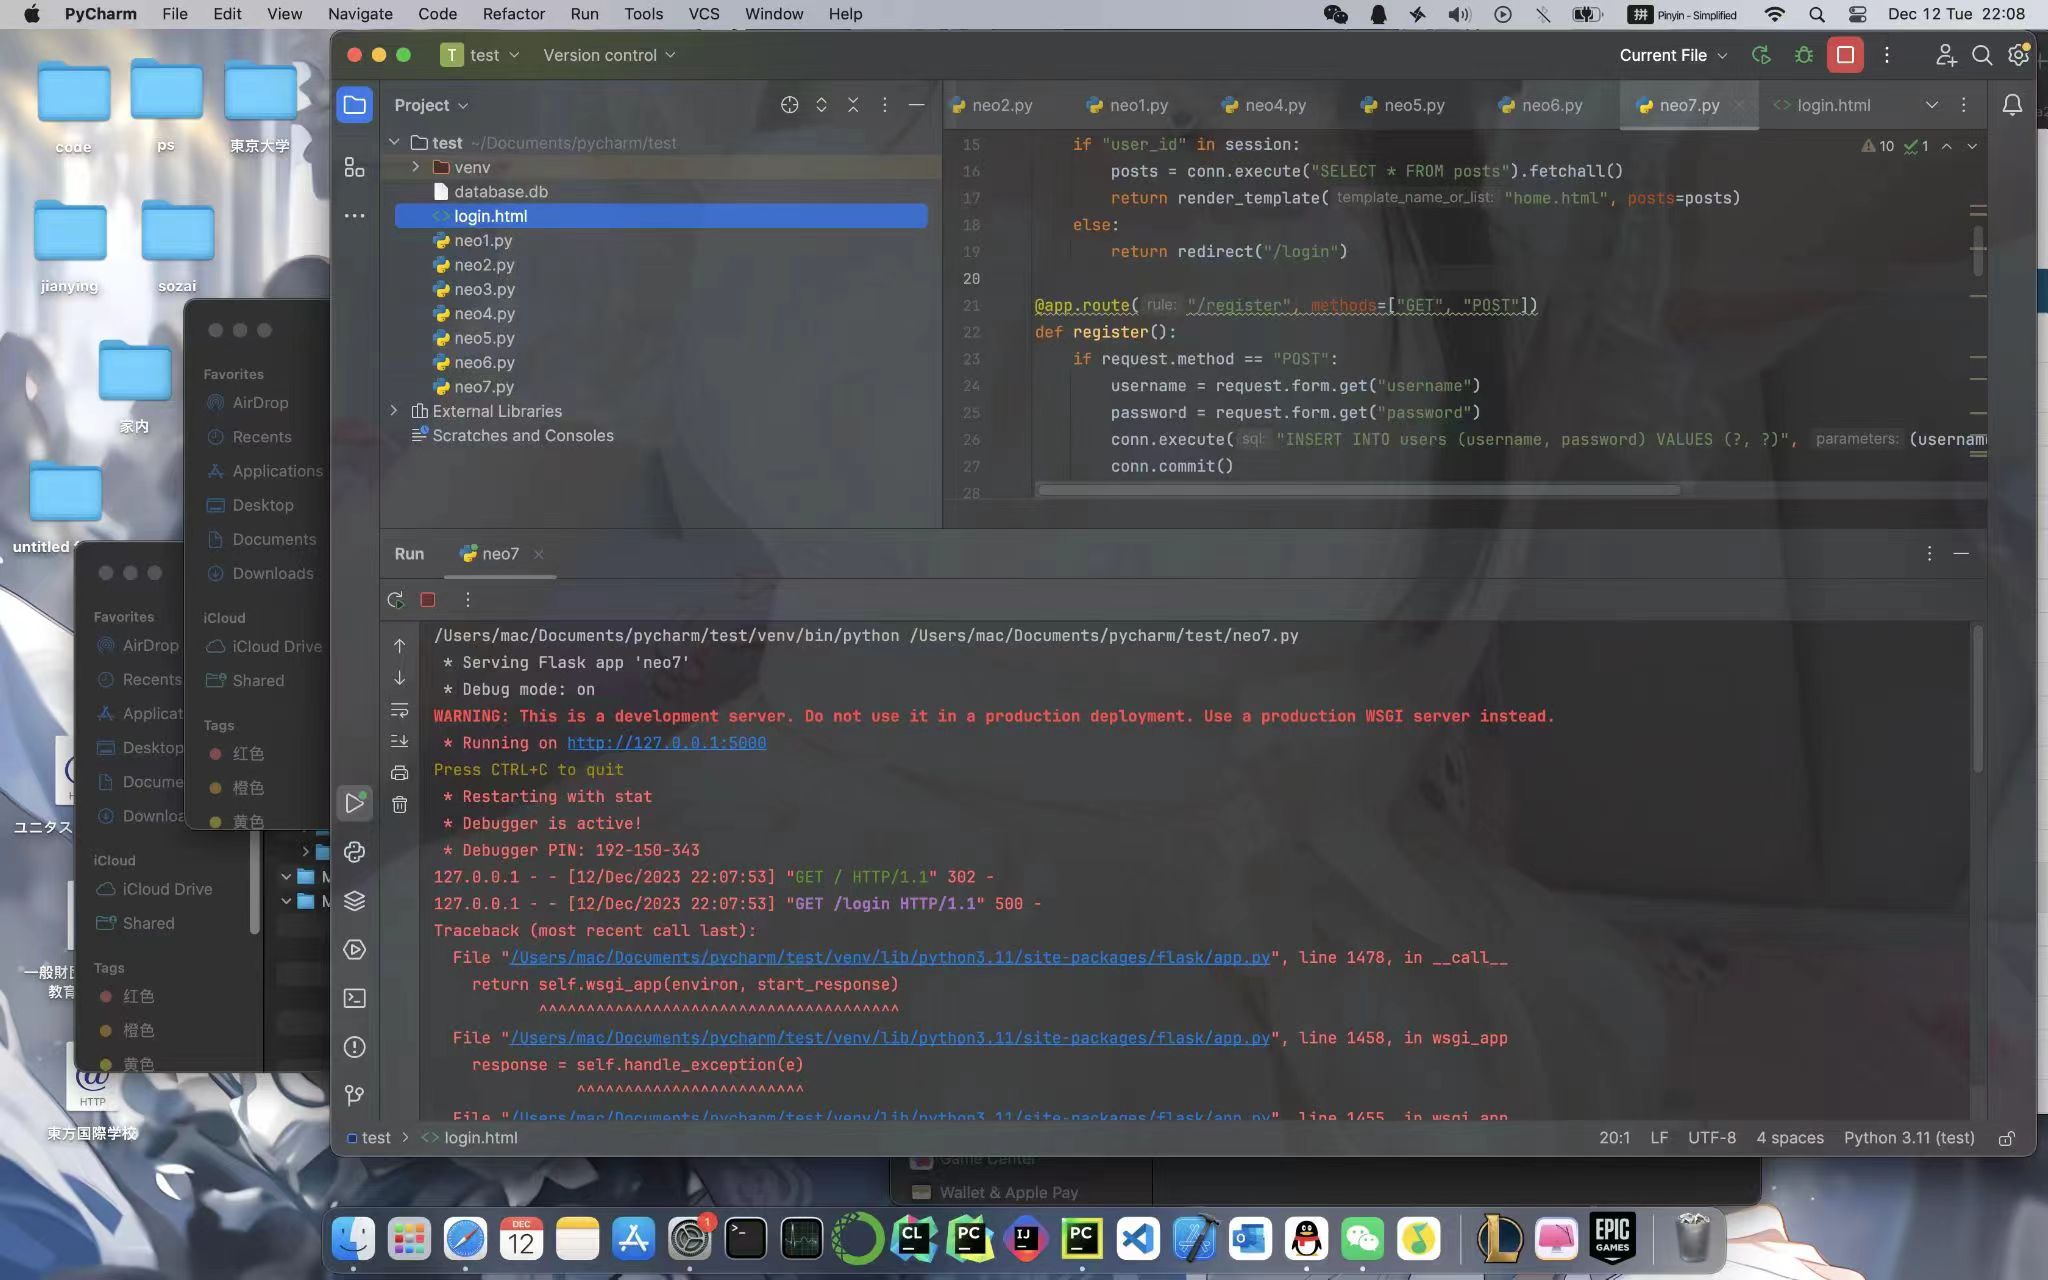Viewport: 2048px width, 1280px height.
Task: Stop neo7 in Run tool window
Action: click(428, 600)
